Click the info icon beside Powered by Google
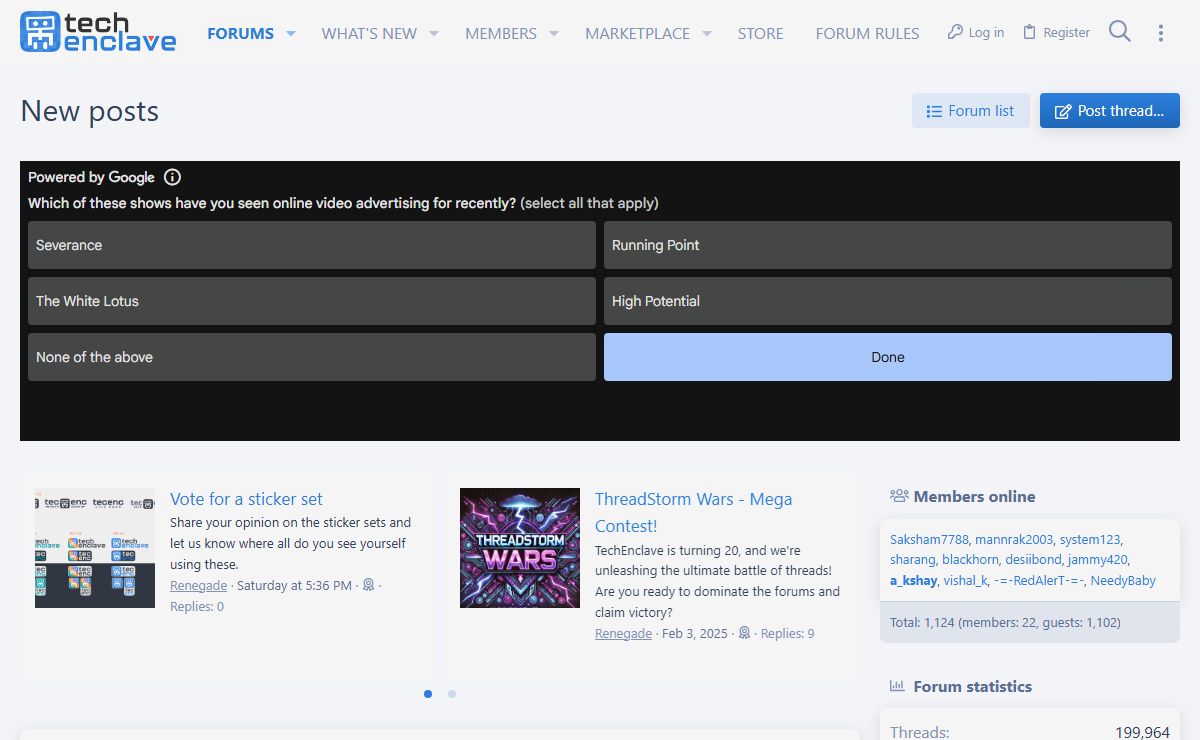Image resolution: width=1200 pixels, height=740 pixels. (x=172, y=177)
